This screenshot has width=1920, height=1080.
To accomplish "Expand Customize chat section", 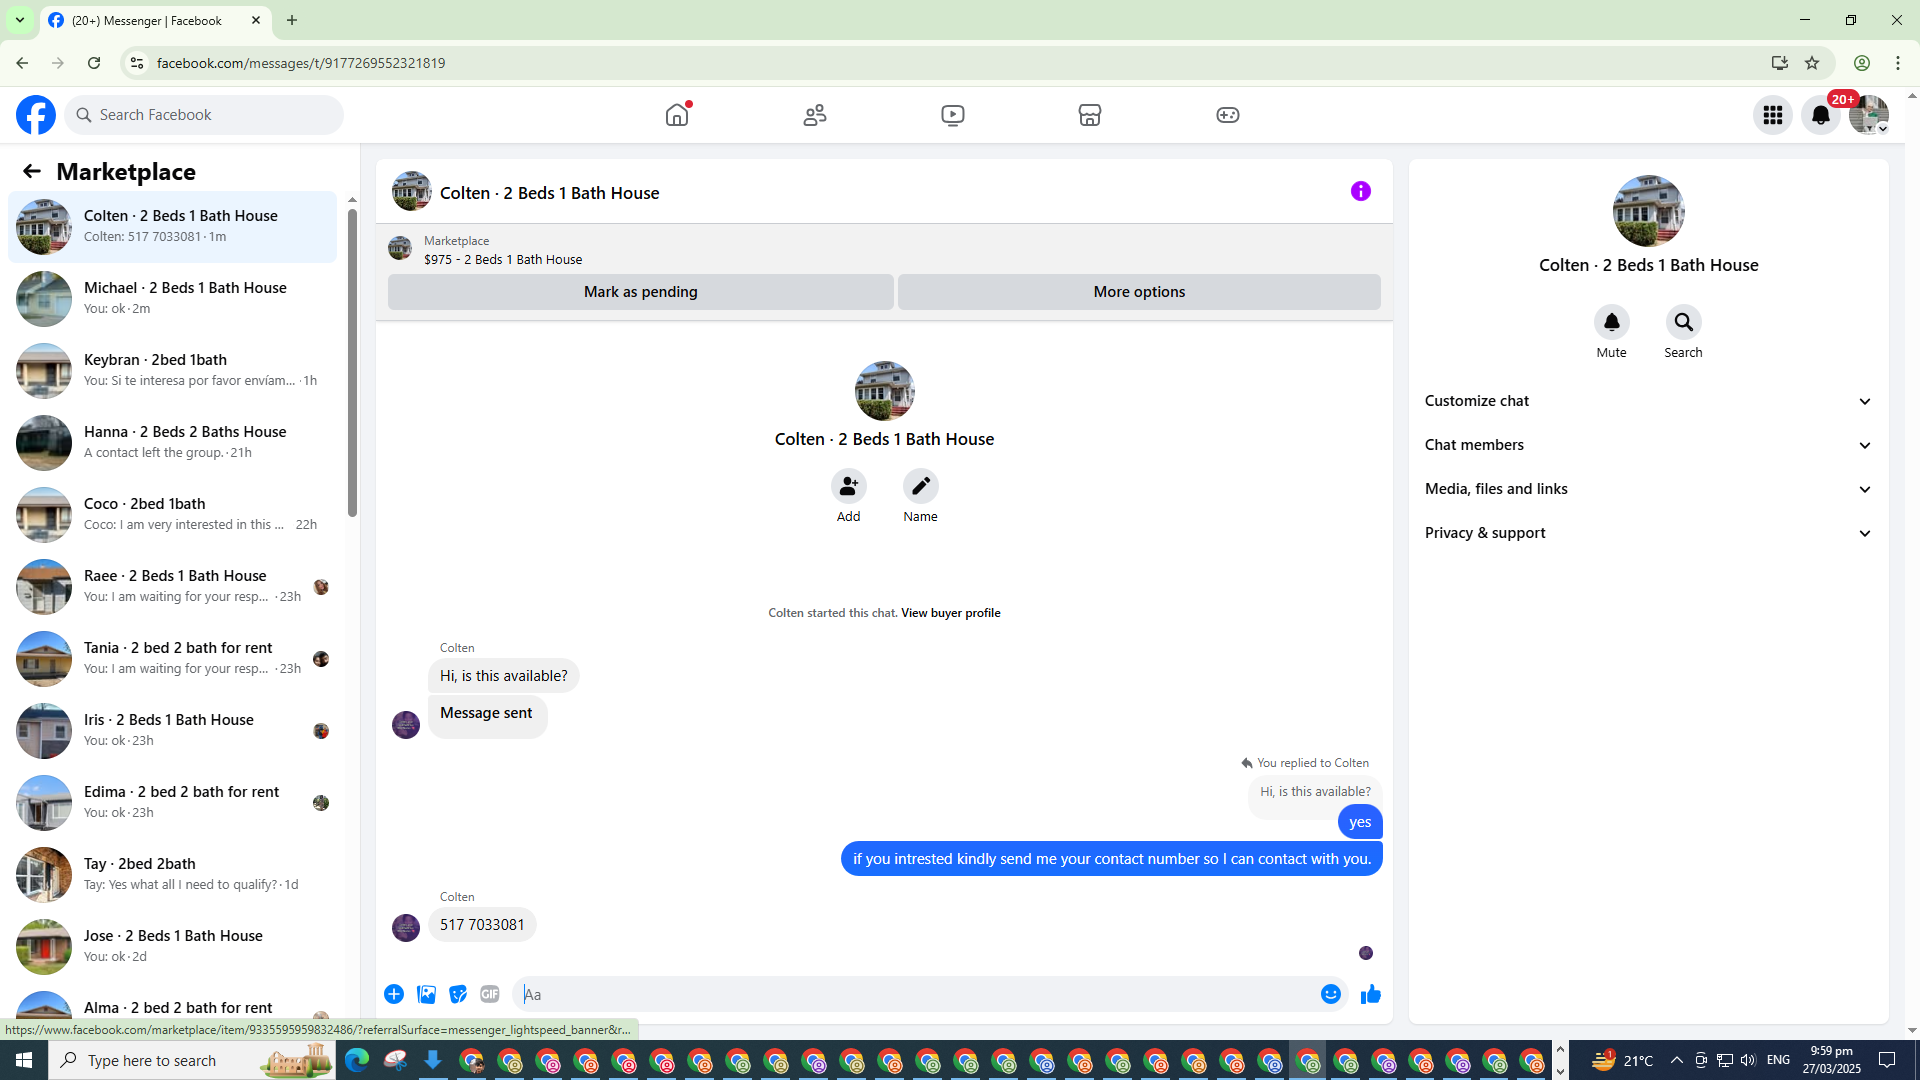I will [1649, 401].
